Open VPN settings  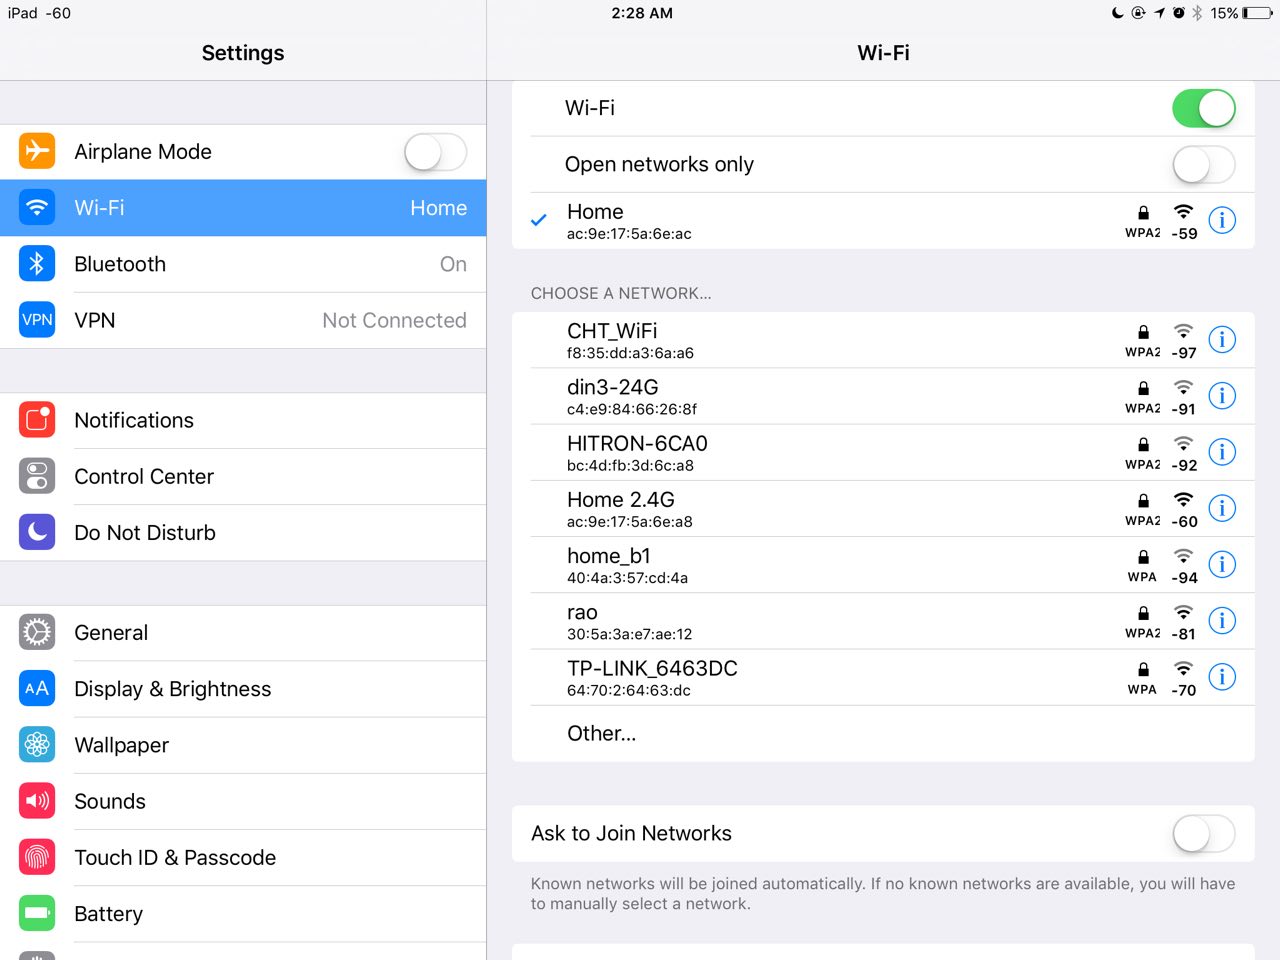click(243, 320)
